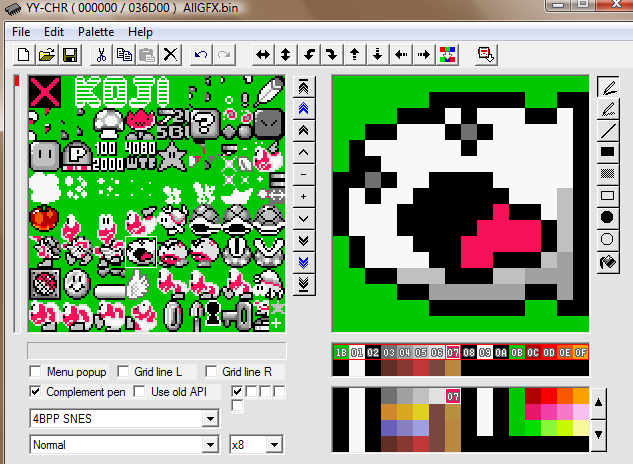Select the hollow rectangle tool
Image resolution: width=633 pixels, height=464 pixels.
(608, 196)
